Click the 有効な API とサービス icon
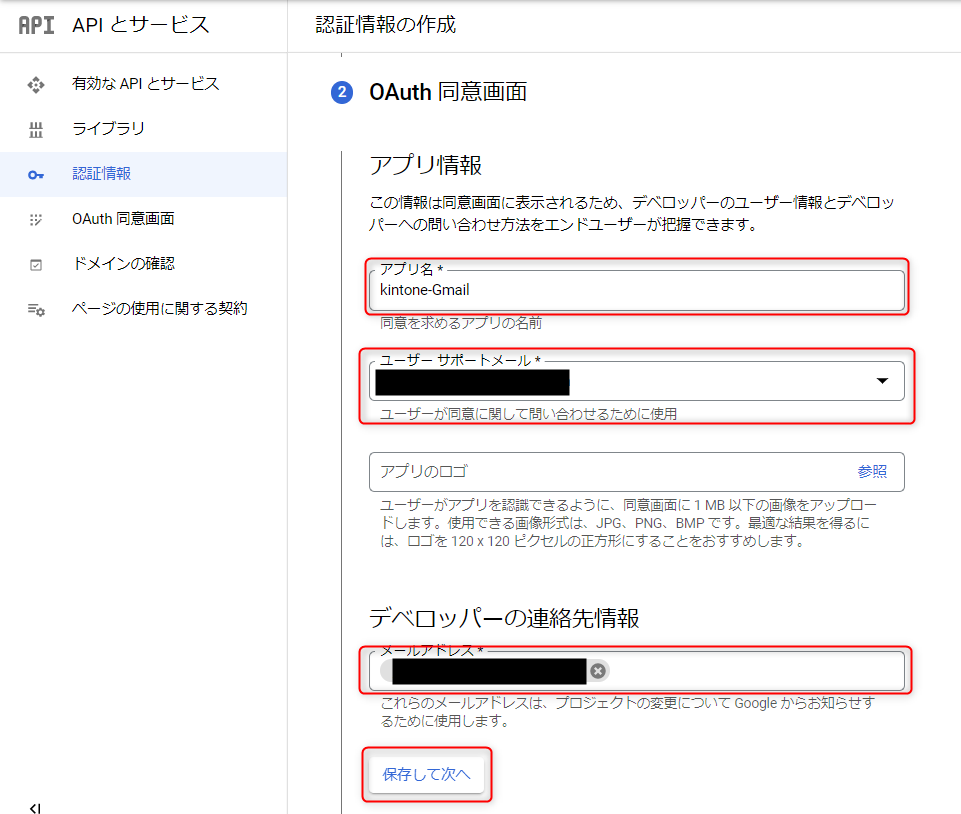961x814 pixels. (36, 84)
